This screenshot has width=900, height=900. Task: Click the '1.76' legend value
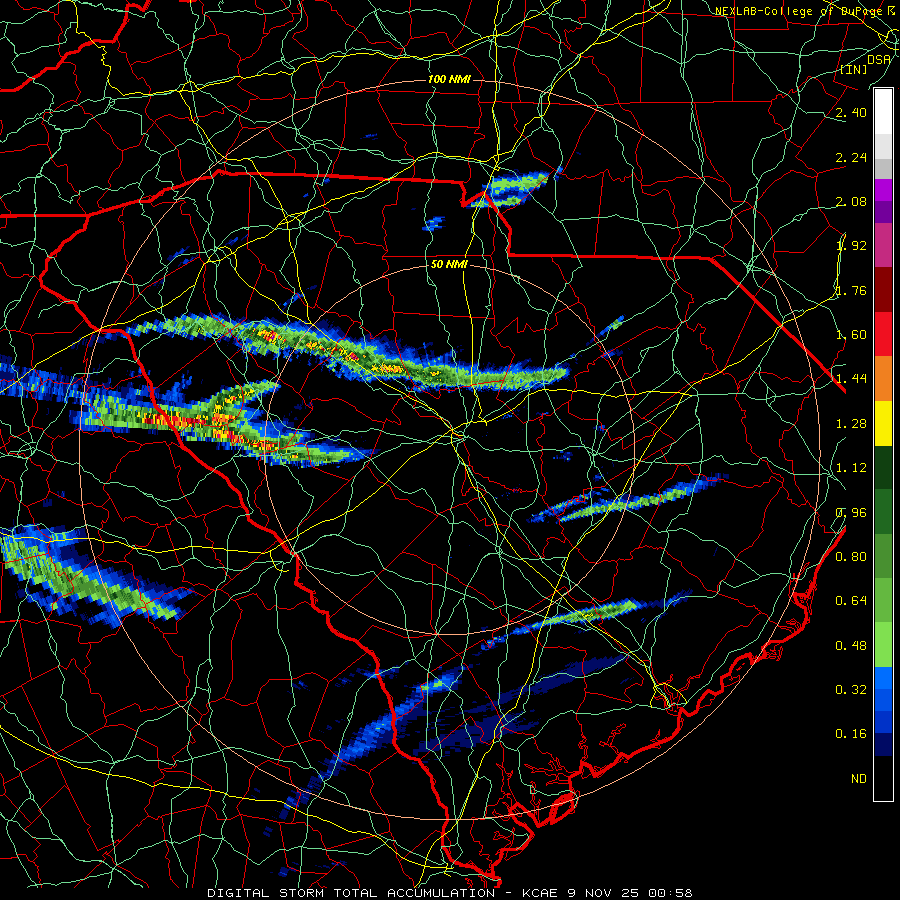pos(851,290)
